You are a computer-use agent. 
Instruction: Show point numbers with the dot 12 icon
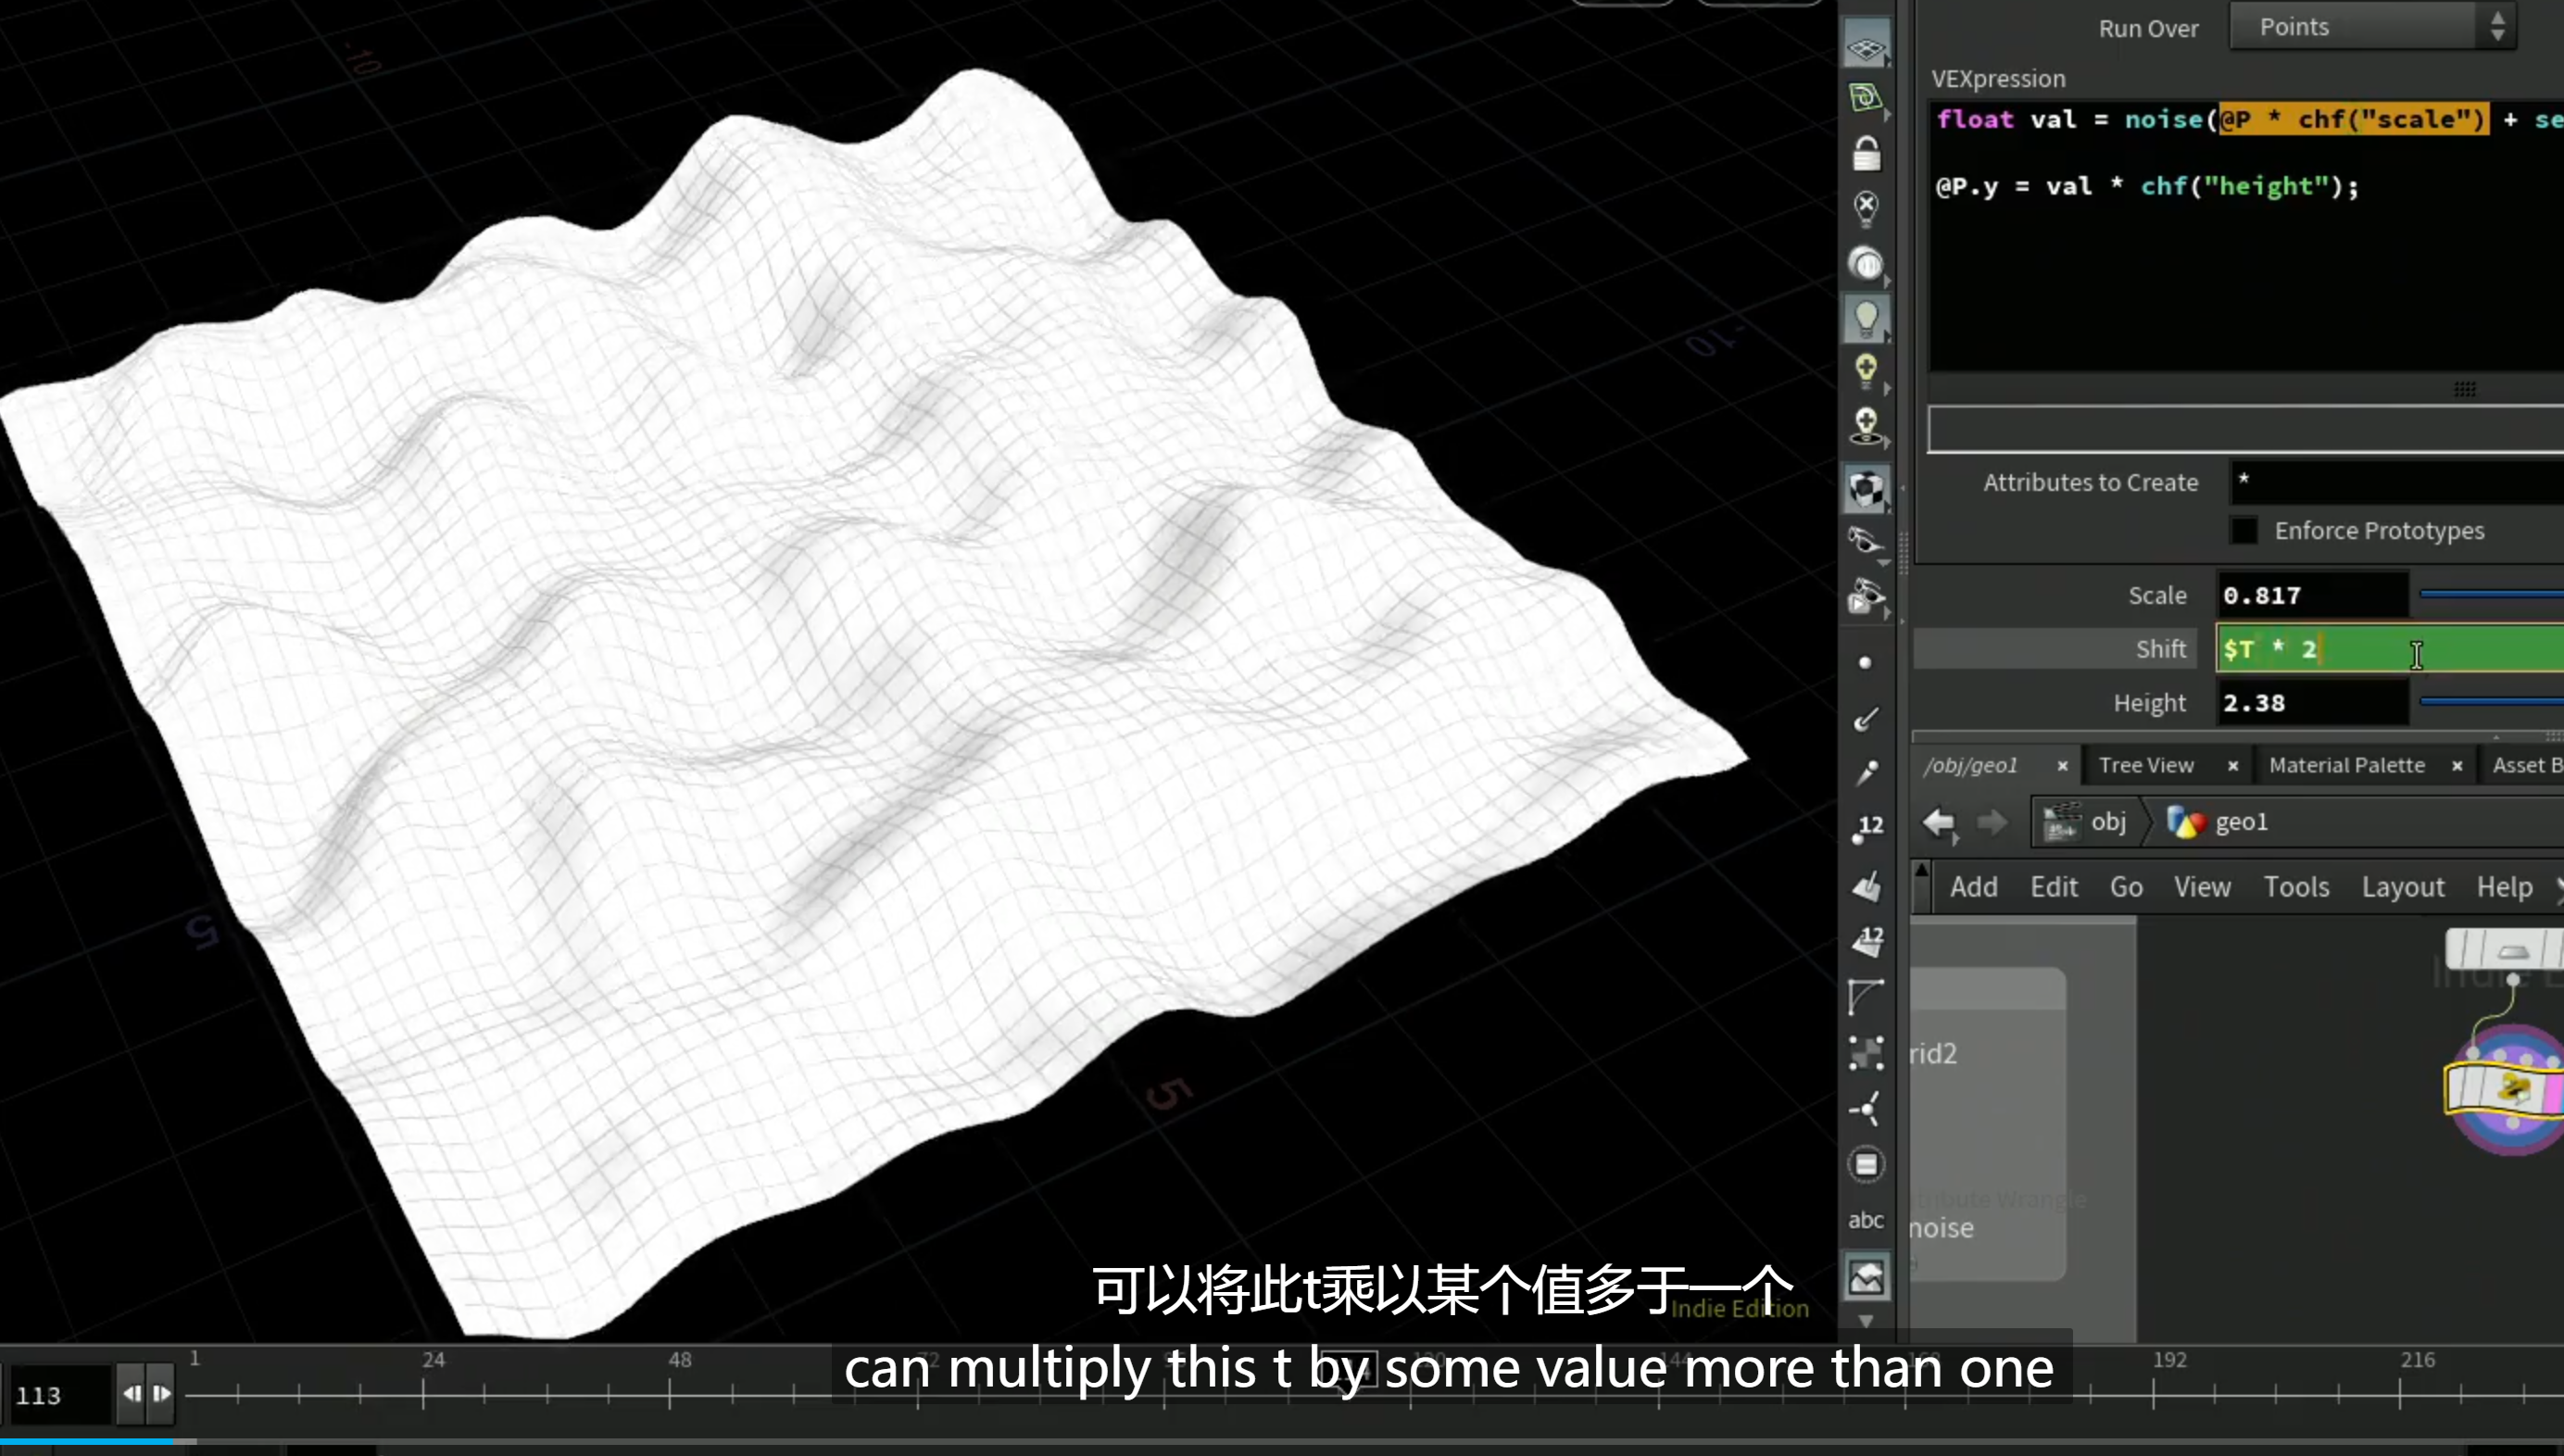pyautogui.click(x=1866, y=829)
